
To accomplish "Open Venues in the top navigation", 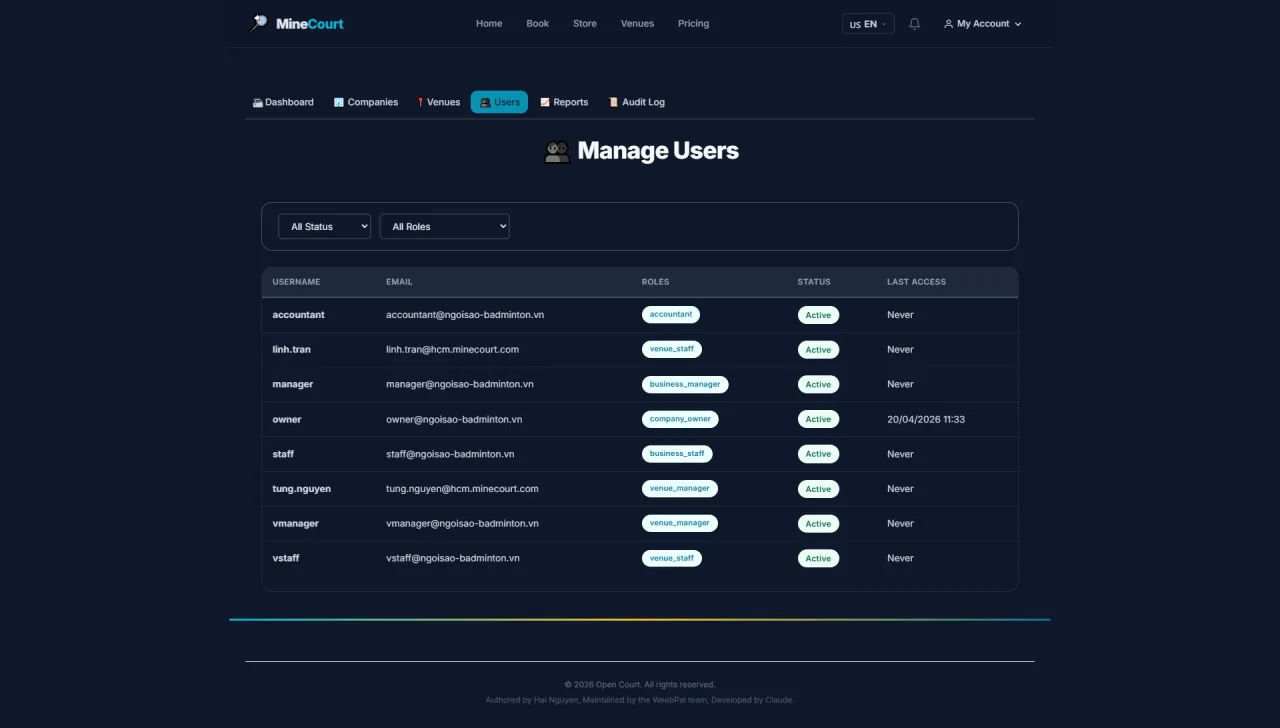I will pos(637,24).
